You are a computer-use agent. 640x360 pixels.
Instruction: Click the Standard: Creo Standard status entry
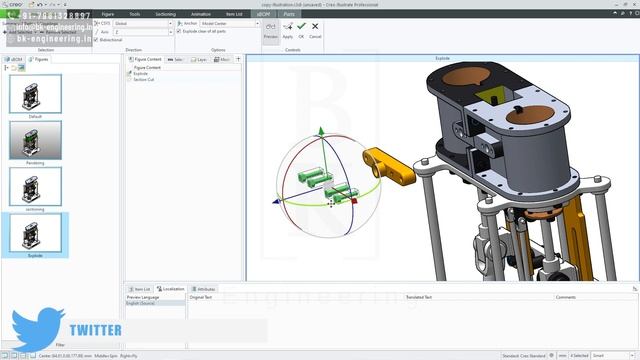point(524,356)
